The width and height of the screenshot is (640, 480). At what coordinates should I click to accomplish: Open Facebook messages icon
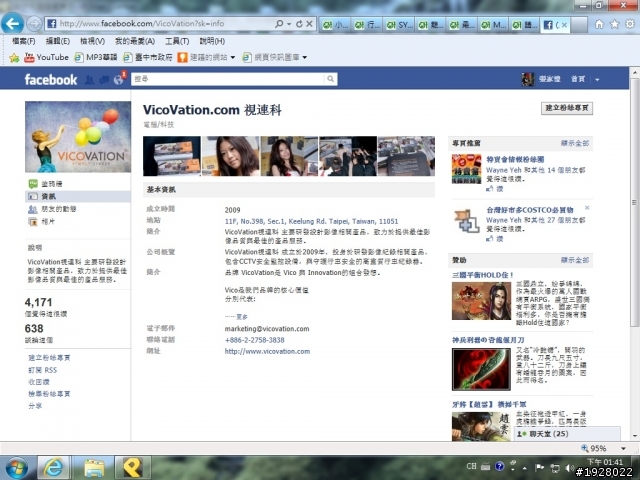[104, 80]
